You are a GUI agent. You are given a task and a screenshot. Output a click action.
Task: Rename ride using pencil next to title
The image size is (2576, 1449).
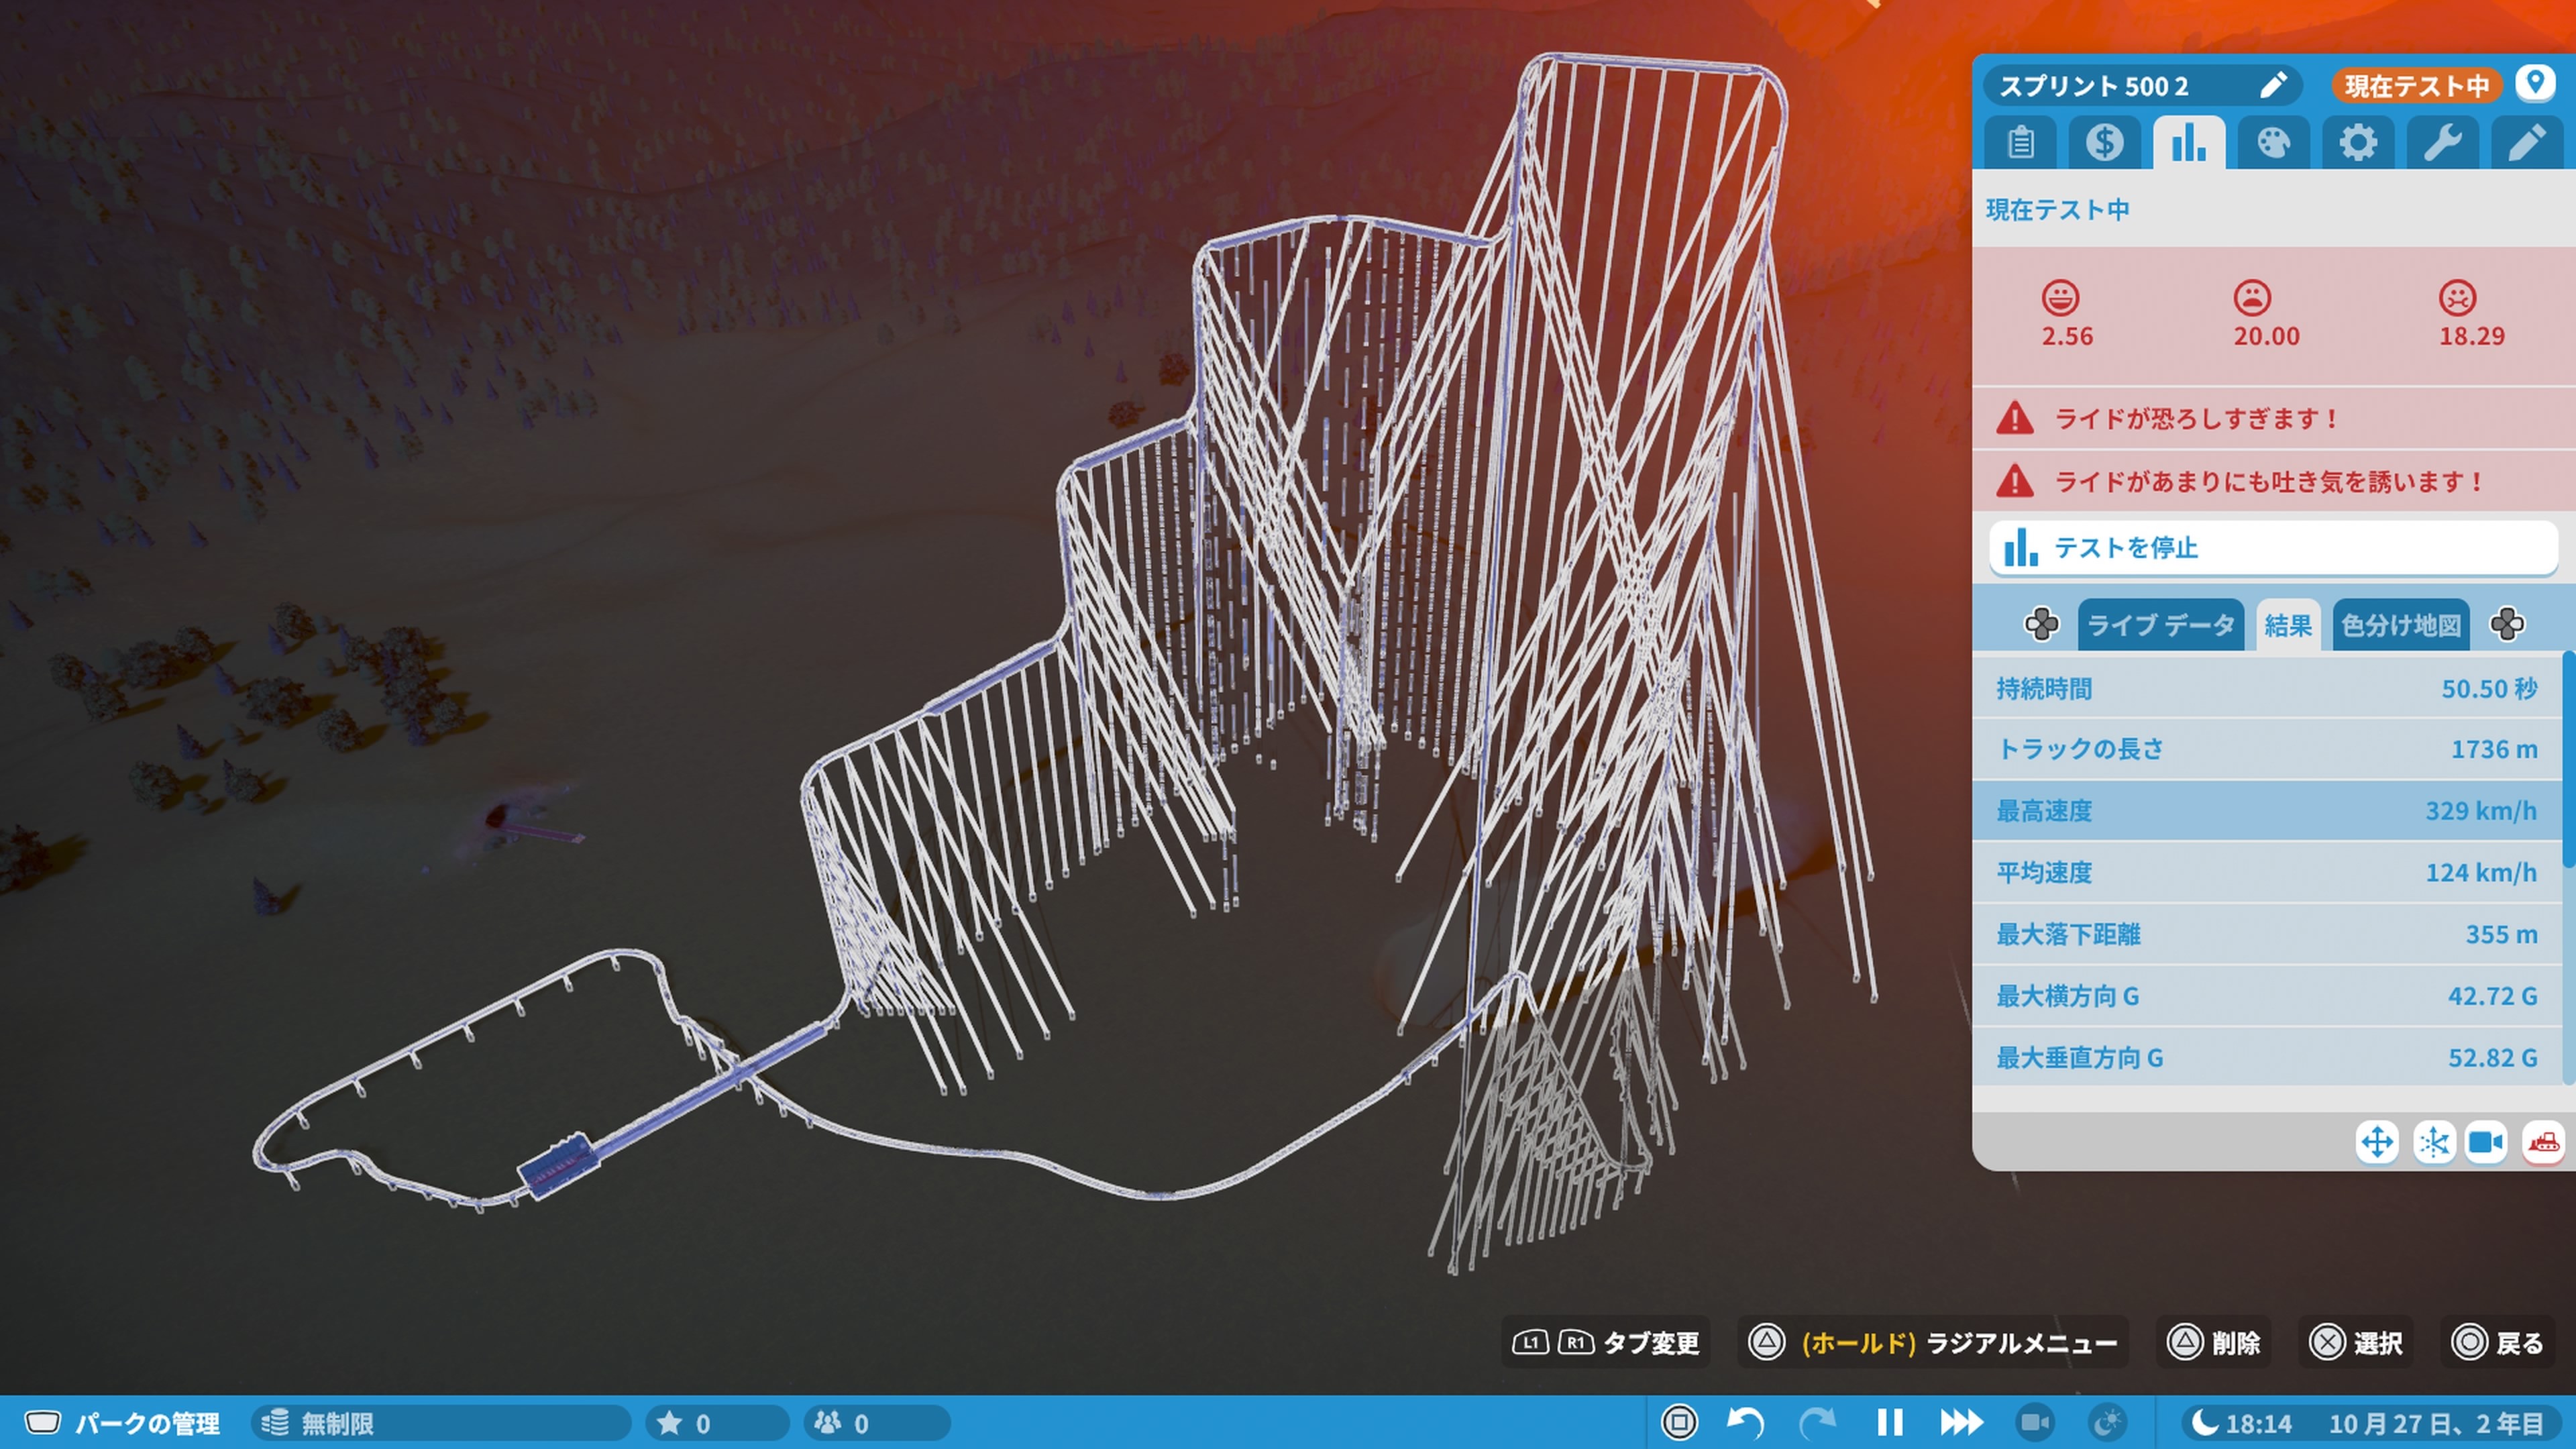click(x=2273, y=85)
